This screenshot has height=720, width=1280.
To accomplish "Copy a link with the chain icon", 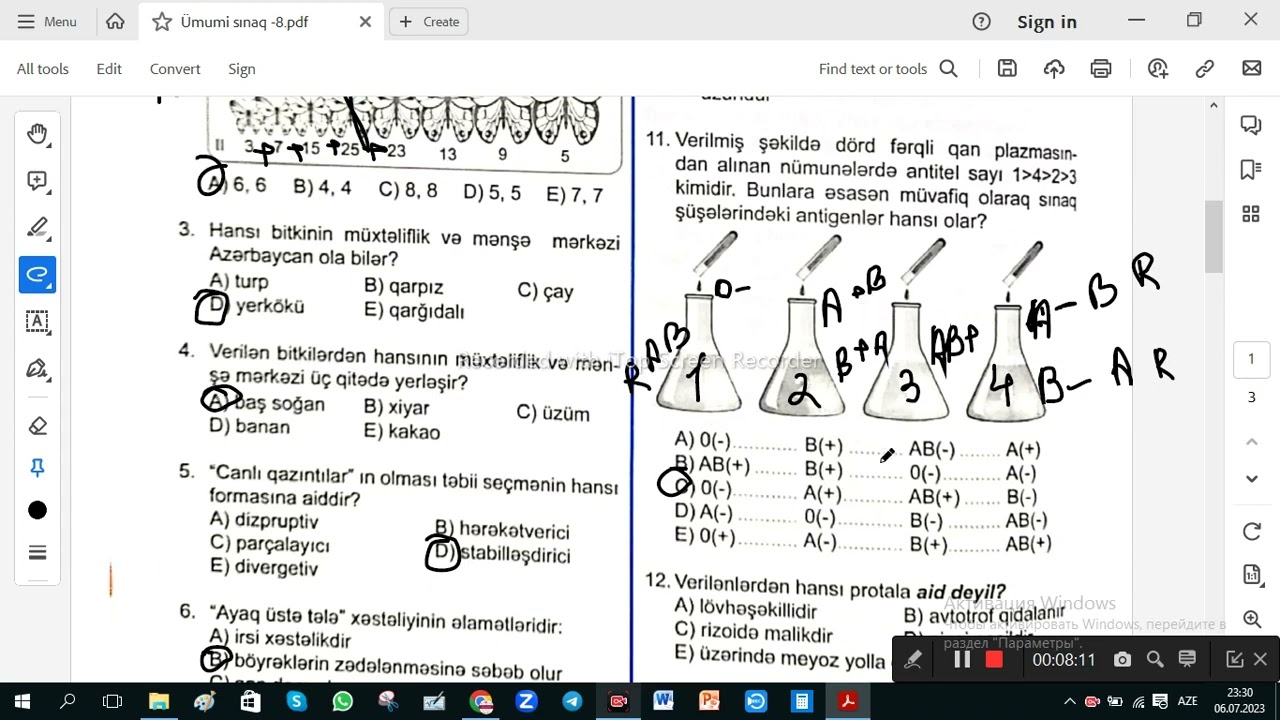I will coord(1205,68).
